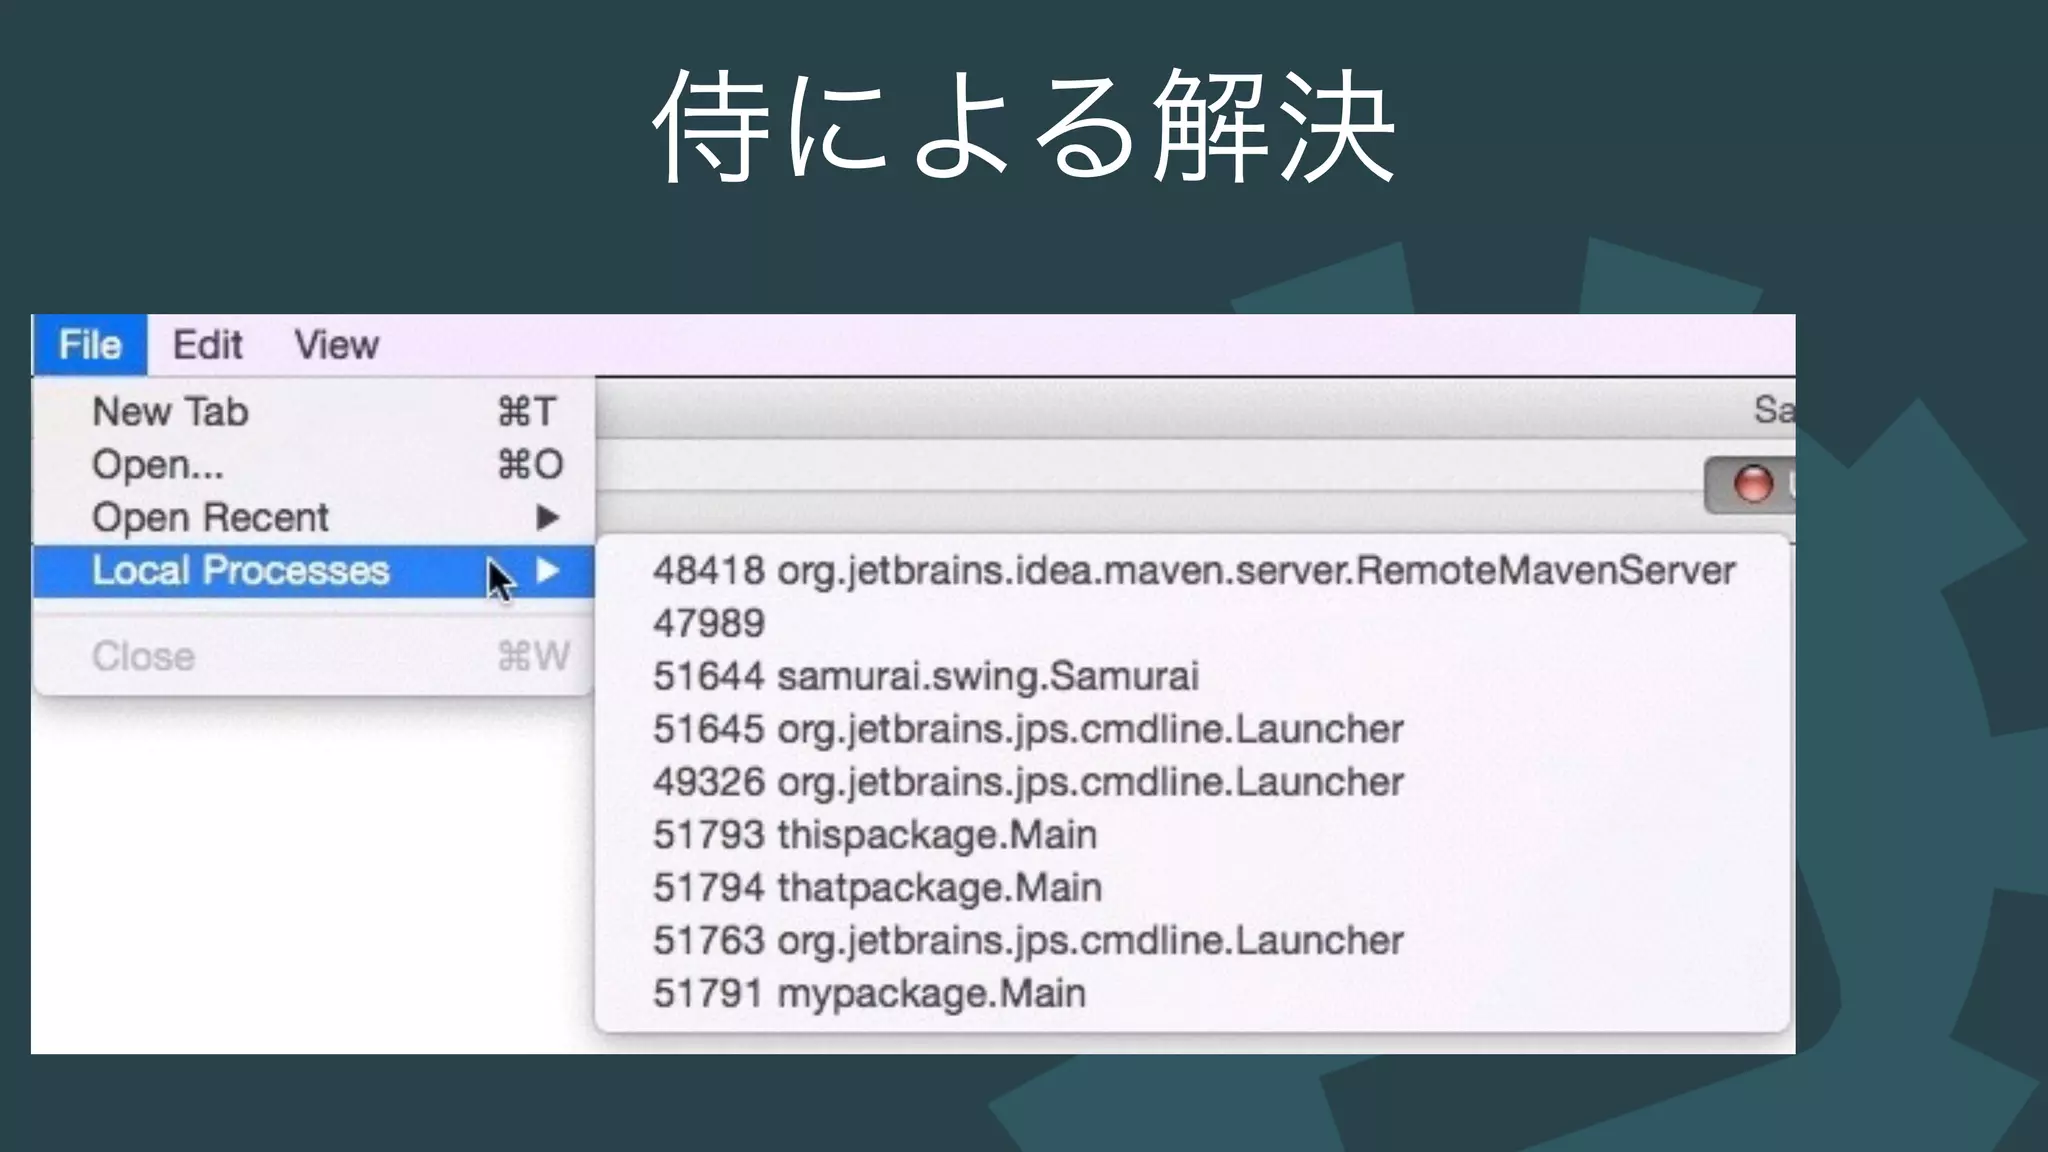Select New Tab menu entry
The height and width of the screenshot is (1152, 2048).
pos(170,412)
